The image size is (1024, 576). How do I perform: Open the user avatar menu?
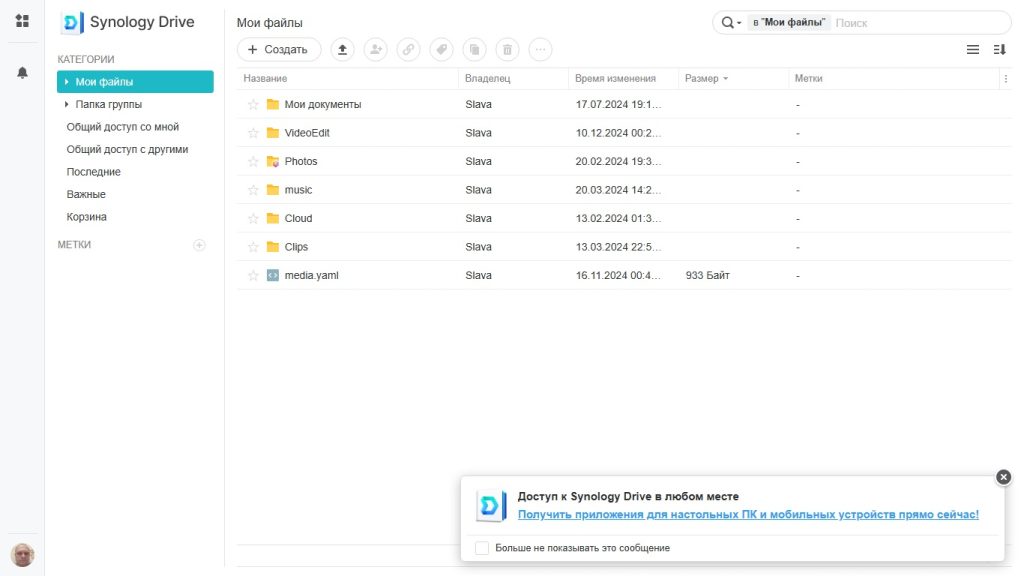pos(22,555)
